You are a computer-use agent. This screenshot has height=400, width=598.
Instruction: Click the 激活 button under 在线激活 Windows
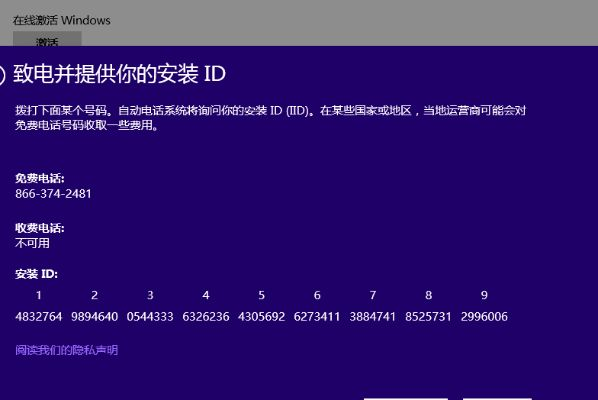47,39
